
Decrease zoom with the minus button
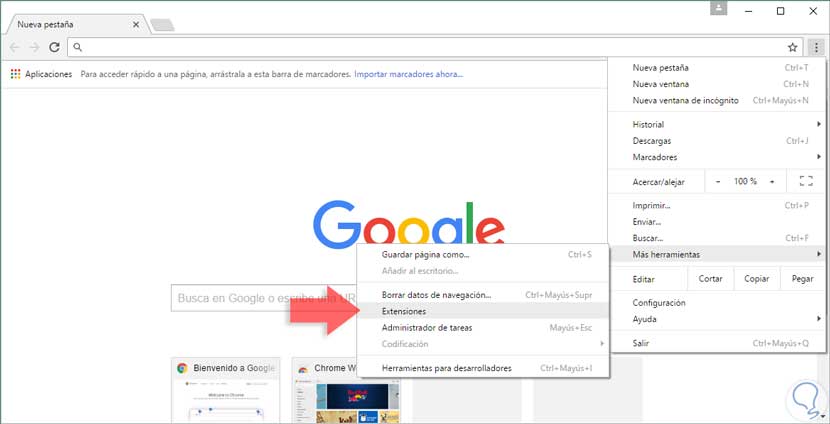click(718, 181)
